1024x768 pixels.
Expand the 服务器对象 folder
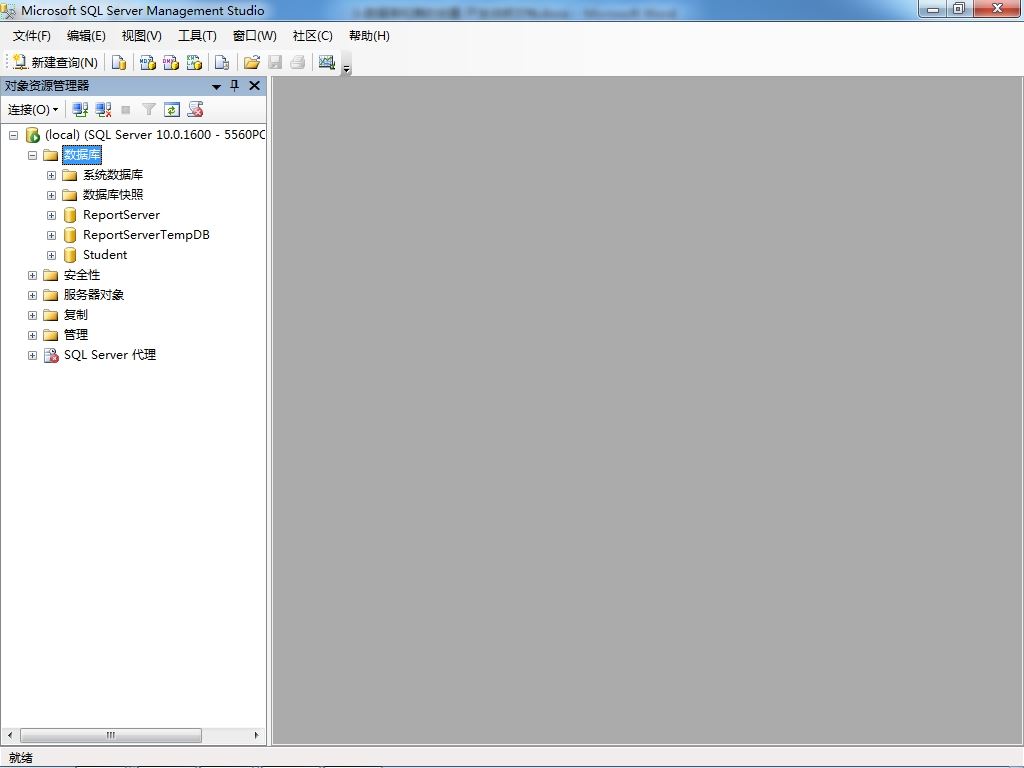coord(32,295)
